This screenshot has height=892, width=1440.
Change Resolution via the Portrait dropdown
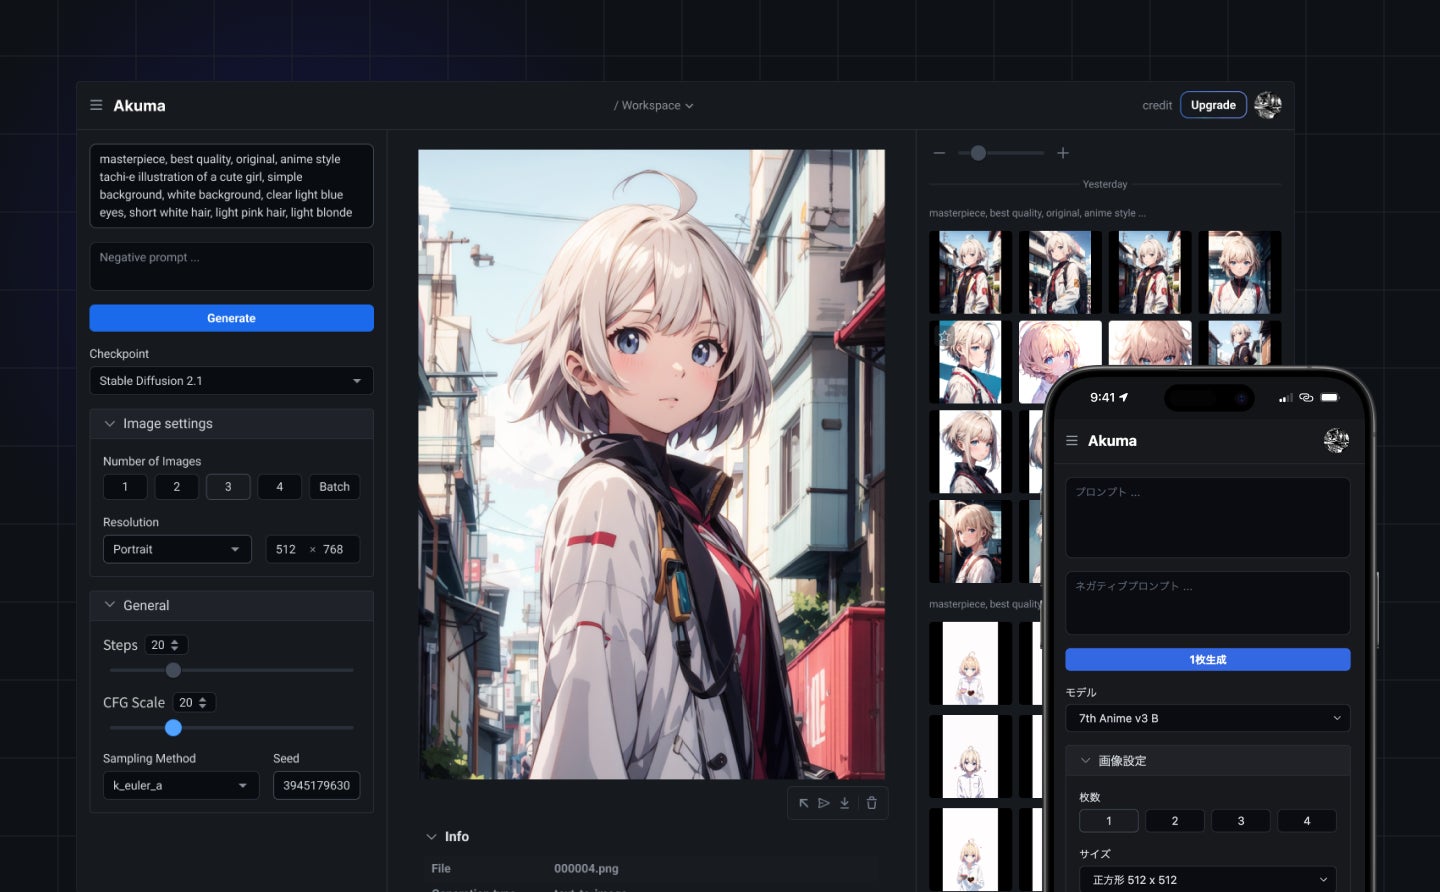pyautogui.click(x=176, y=548)
